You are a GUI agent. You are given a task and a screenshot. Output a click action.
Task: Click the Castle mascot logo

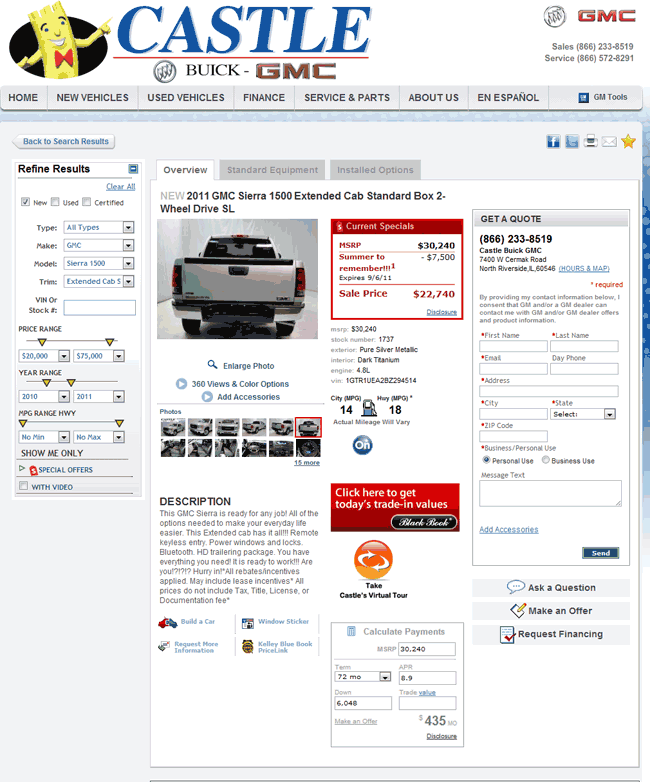(x=60, y=41)
